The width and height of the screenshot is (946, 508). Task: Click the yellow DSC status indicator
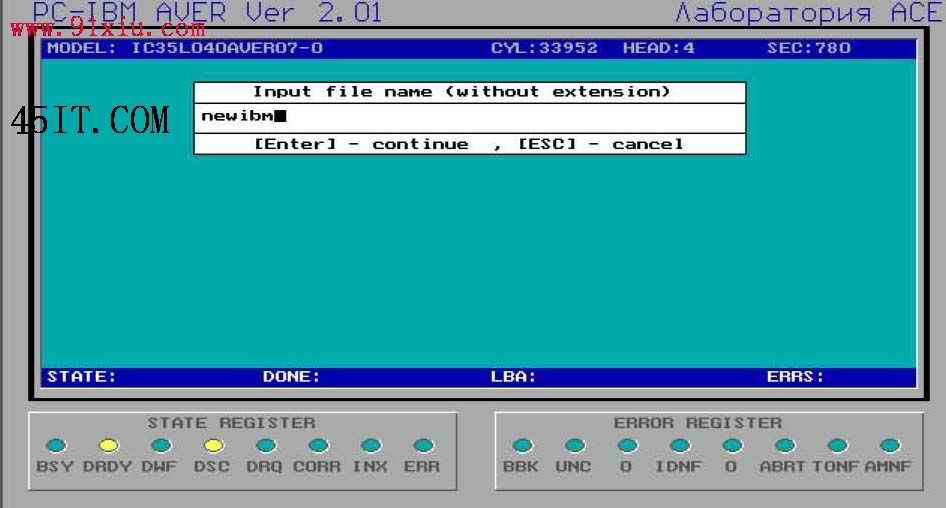point(212,445)
